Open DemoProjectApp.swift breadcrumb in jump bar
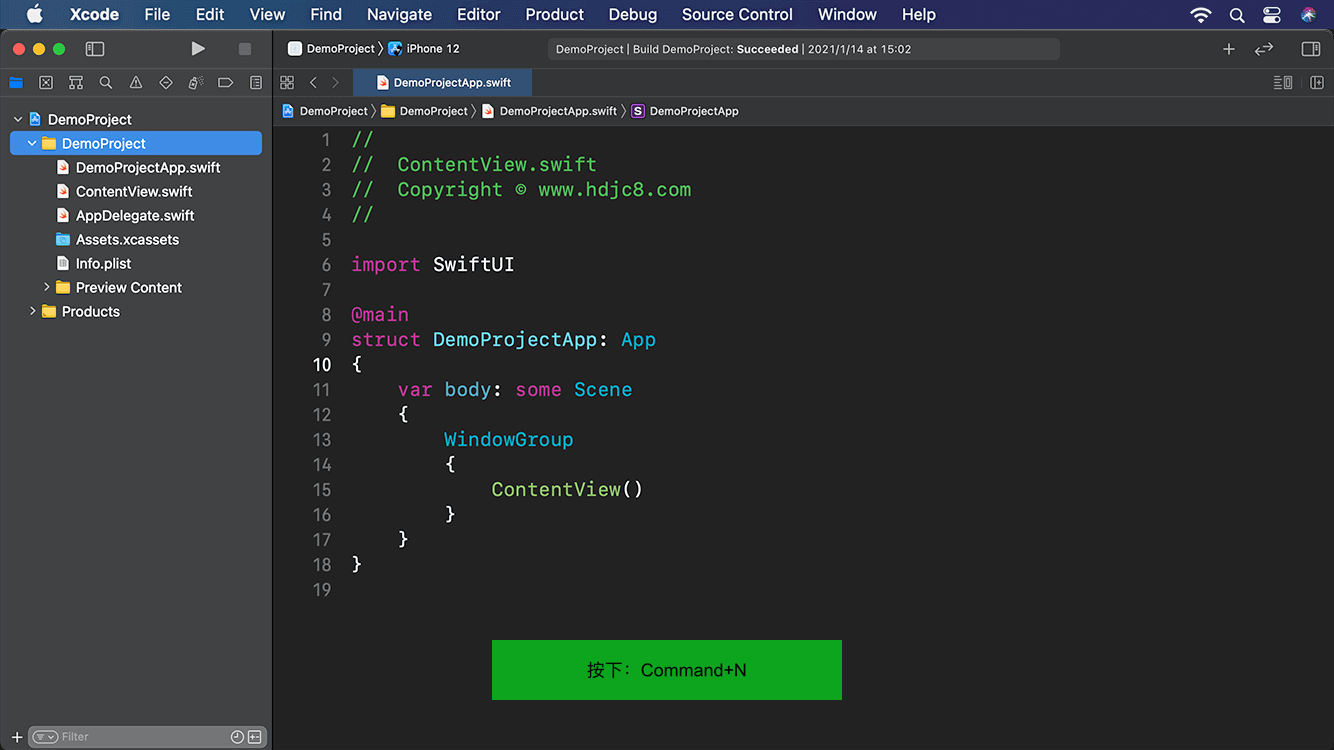This screenshot has width=1334, height=750. pos(549,111)
